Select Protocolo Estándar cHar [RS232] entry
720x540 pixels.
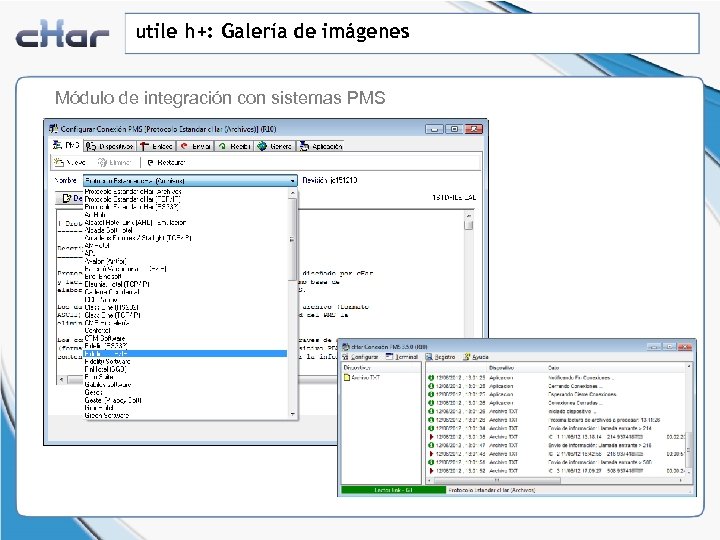tap(131, 207)
